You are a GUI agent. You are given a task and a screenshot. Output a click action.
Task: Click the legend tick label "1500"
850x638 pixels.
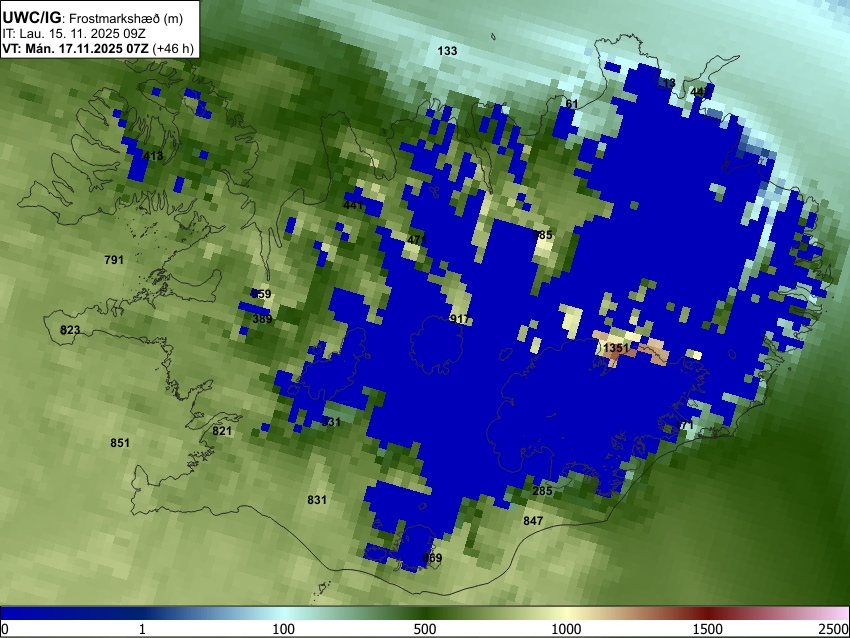tap(708, 629)
